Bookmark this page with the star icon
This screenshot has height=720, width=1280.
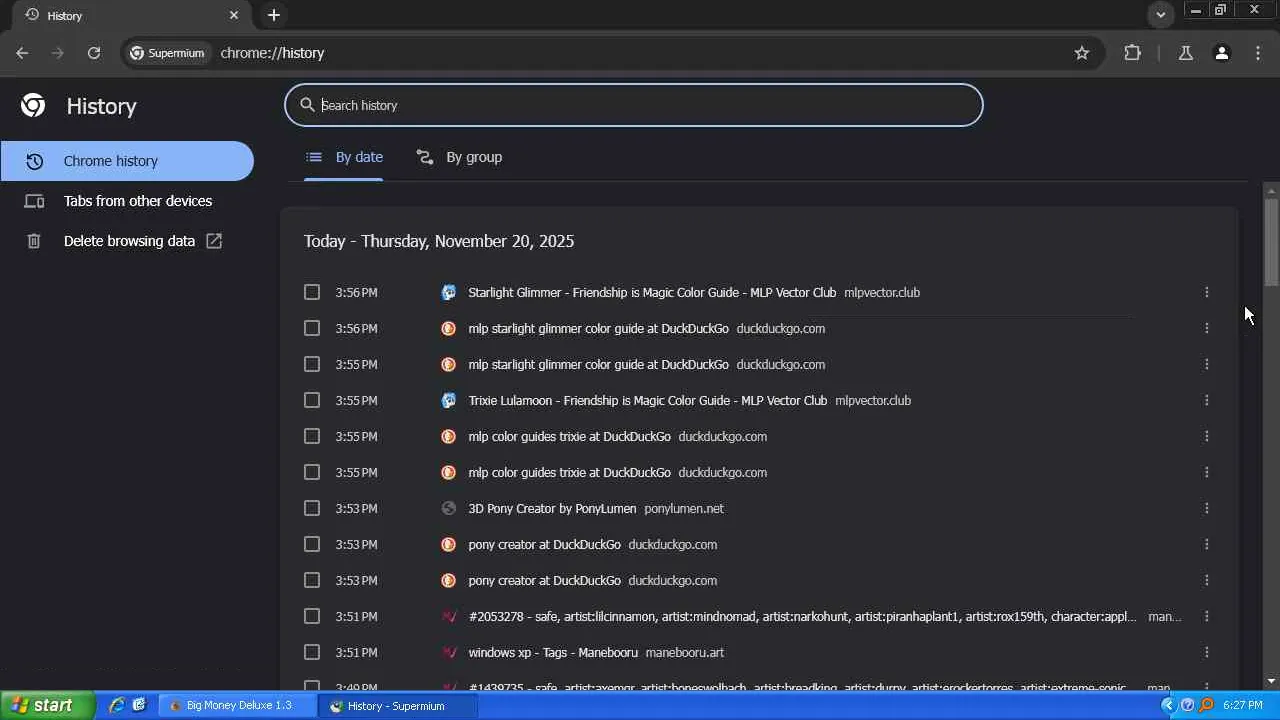(x=1082, y=53)
